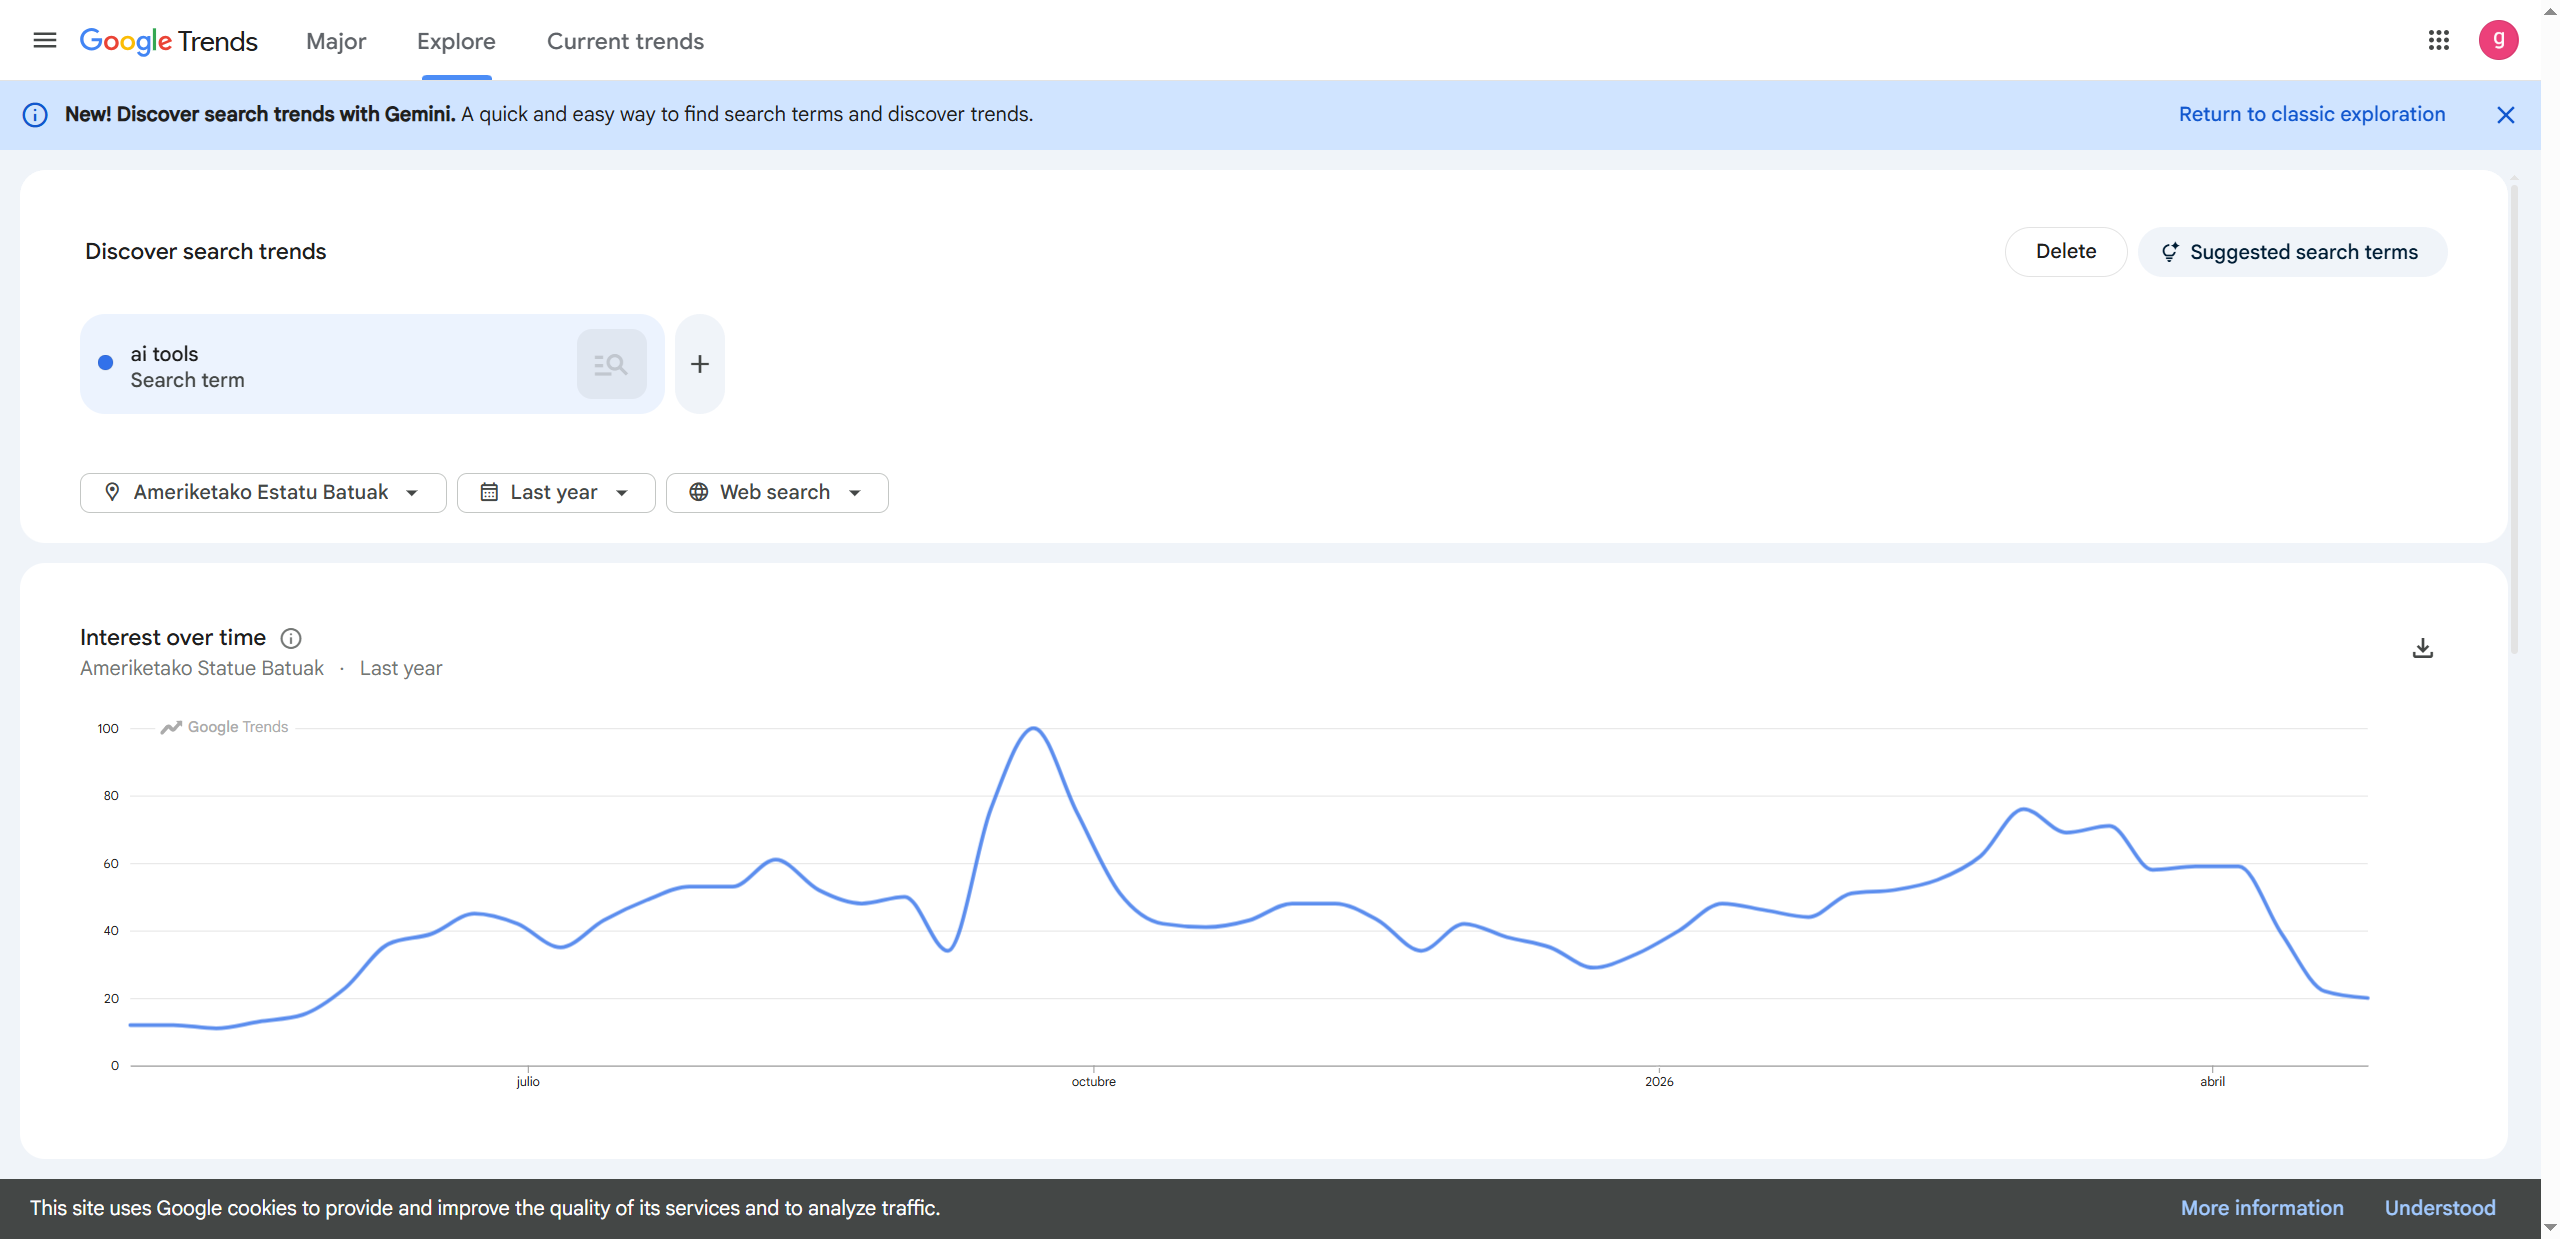Click the search term explore icon
This screenshot has height=1239, width=2560.
click(x=611, y=365)
